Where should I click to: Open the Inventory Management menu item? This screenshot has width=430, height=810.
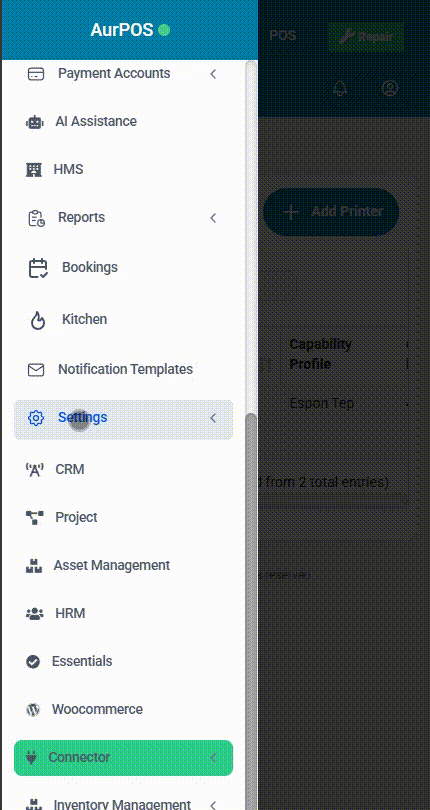point(124,803)
